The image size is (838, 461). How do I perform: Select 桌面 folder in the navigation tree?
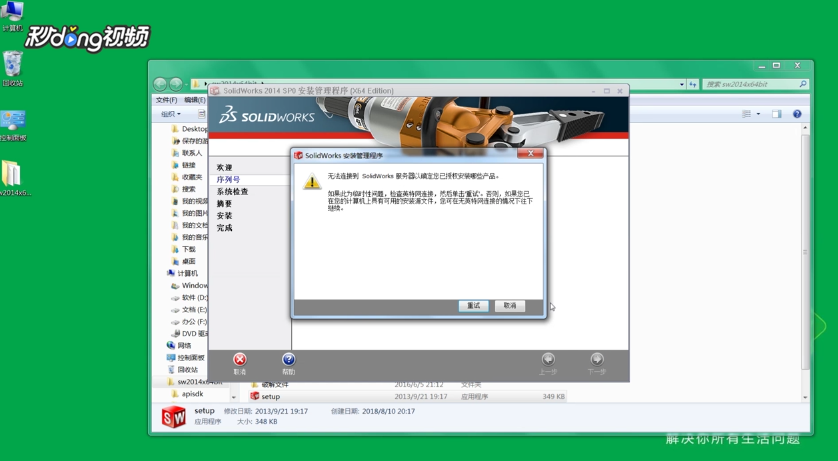(x=183, y=261)
